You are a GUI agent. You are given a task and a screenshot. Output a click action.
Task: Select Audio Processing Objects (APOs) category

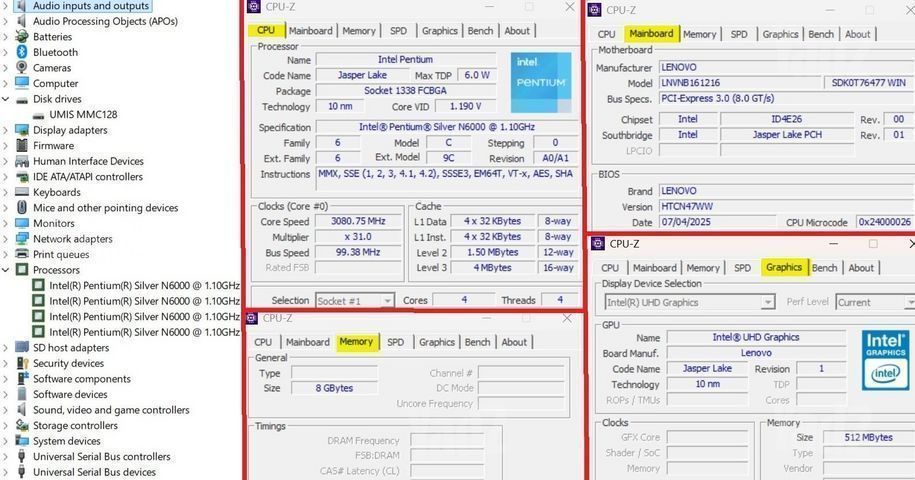coord(105,21)
